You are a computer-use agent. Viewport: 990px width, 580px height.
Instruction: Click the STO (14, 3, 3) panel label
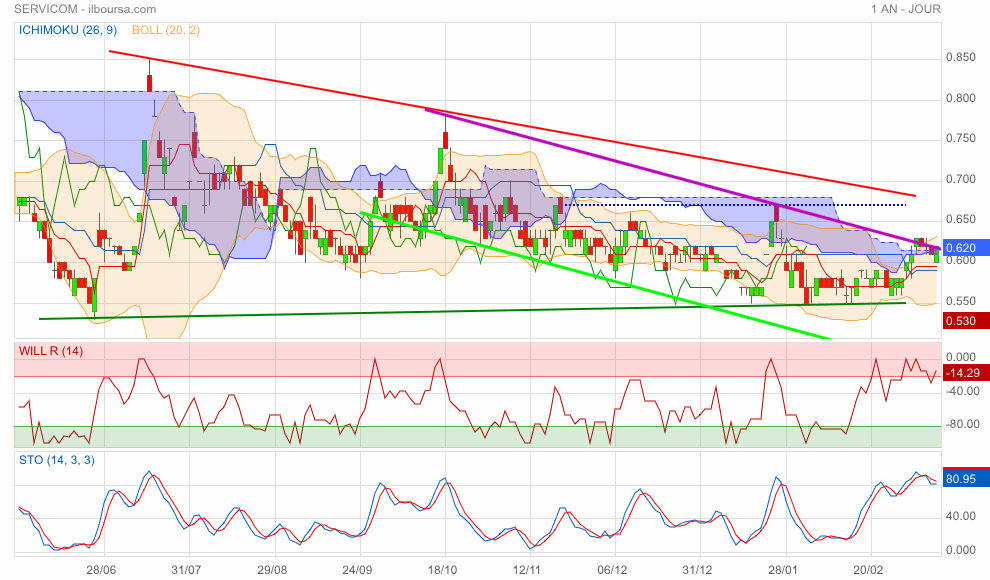(56, 460)
